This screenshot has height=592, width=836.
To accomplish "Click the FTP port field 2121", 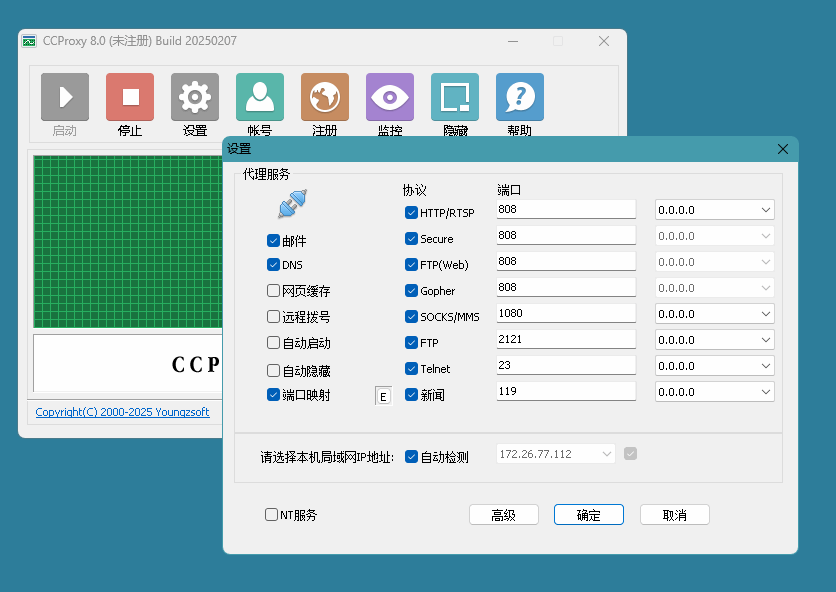I will [x=566, y=339].
